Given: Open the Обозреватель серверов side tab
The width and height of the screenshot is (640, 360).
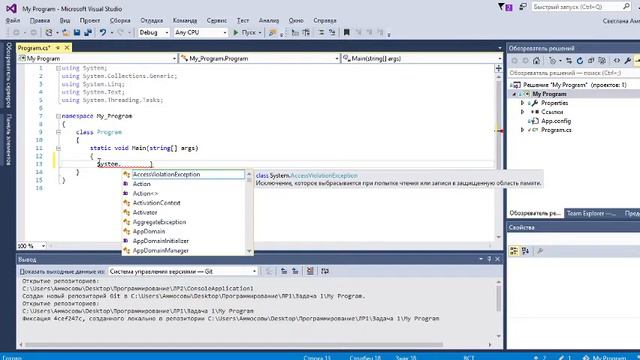Looking at the screenshot, I should tap(8, 75).
